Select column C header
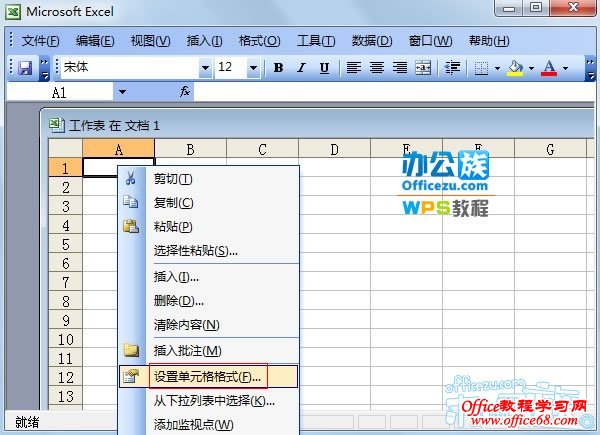600x435 pixels. click(262, 149)
